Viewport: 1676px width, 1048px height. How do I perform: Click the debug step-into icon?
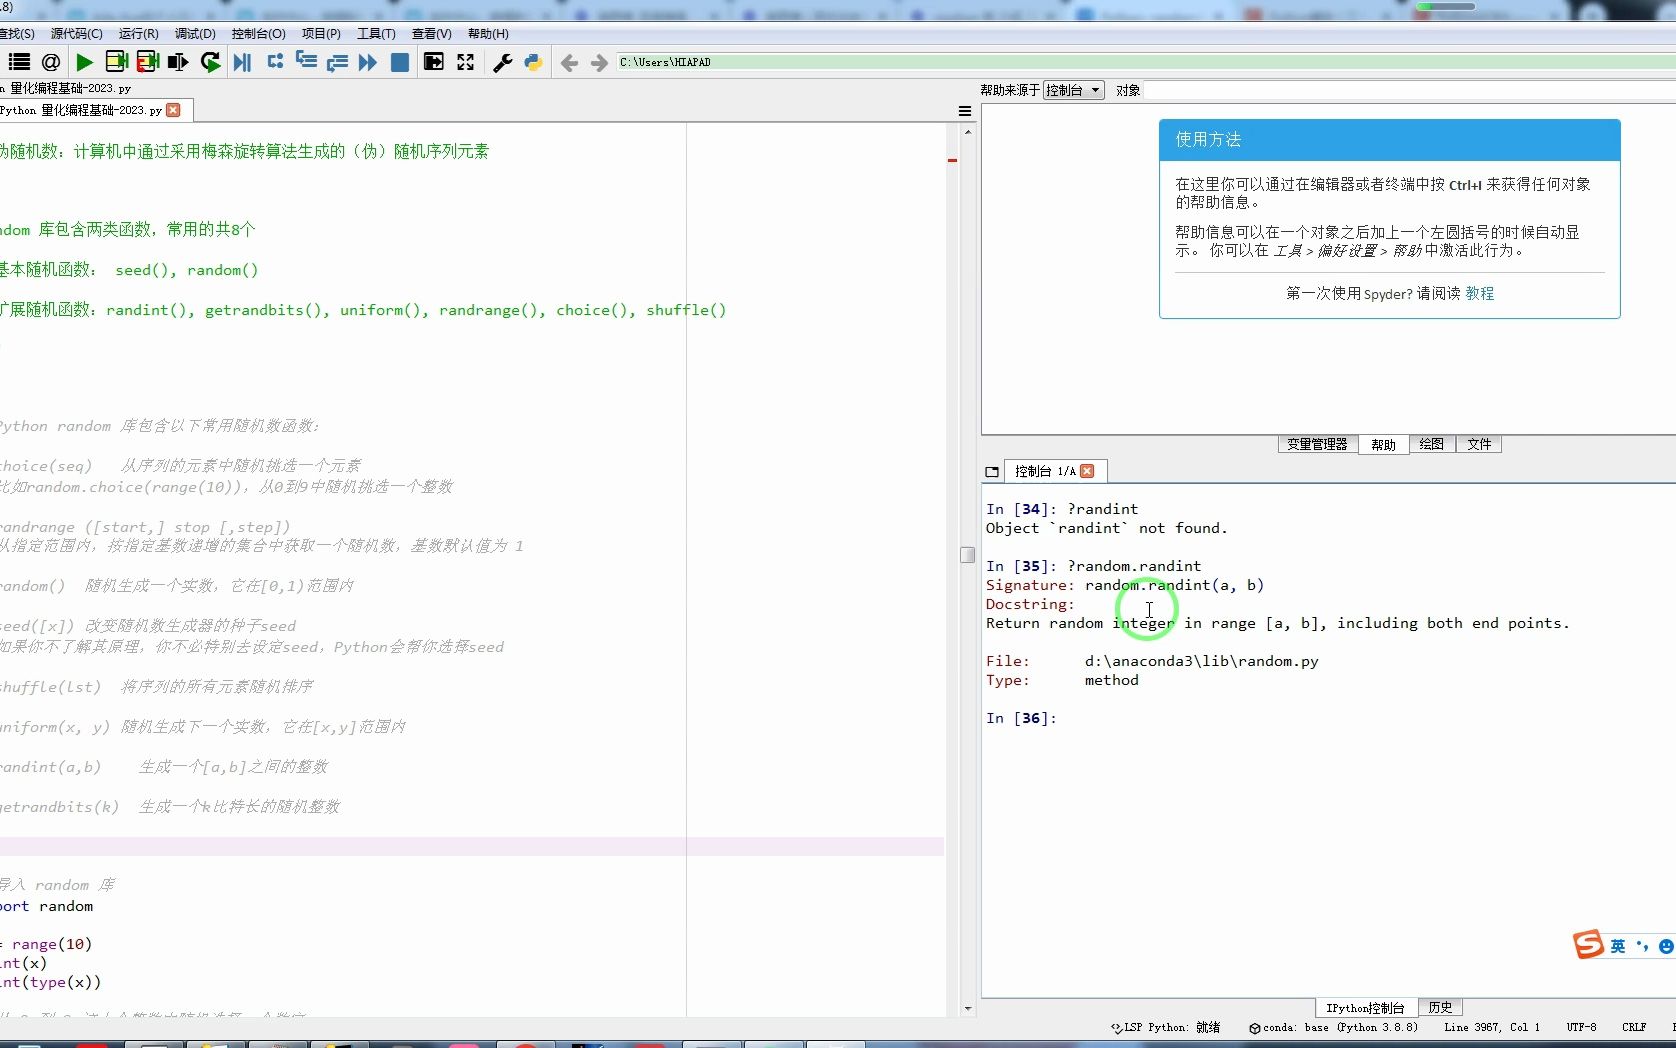coord(306,62)
